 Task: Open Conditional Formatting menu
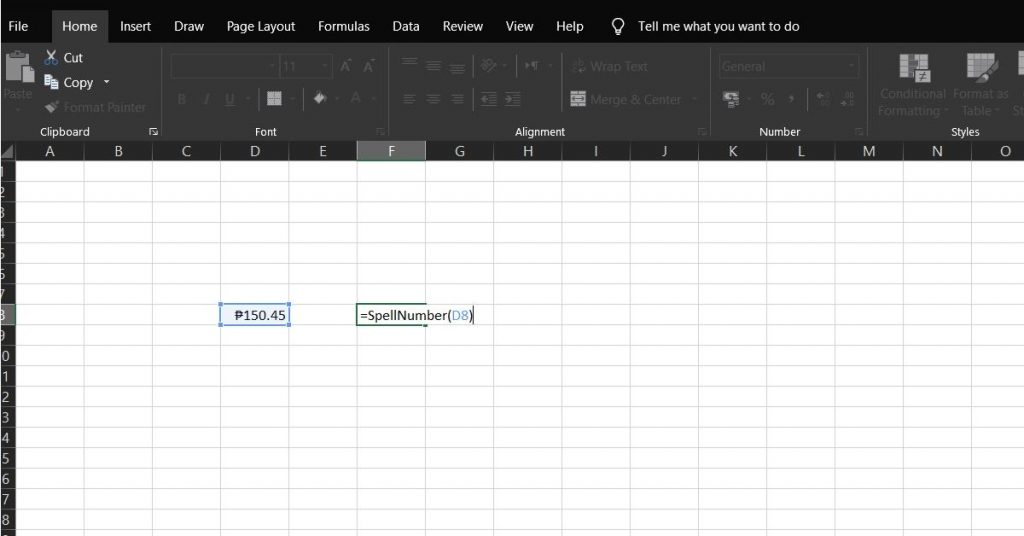pyautogui.click(x=912, y=85)
